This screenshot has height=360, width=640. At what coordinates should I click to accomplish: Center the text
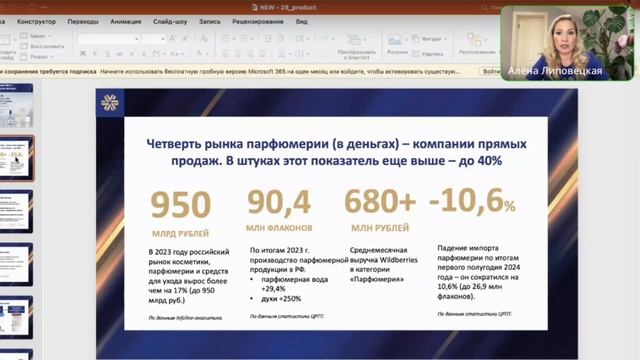[x=238, y=53]
